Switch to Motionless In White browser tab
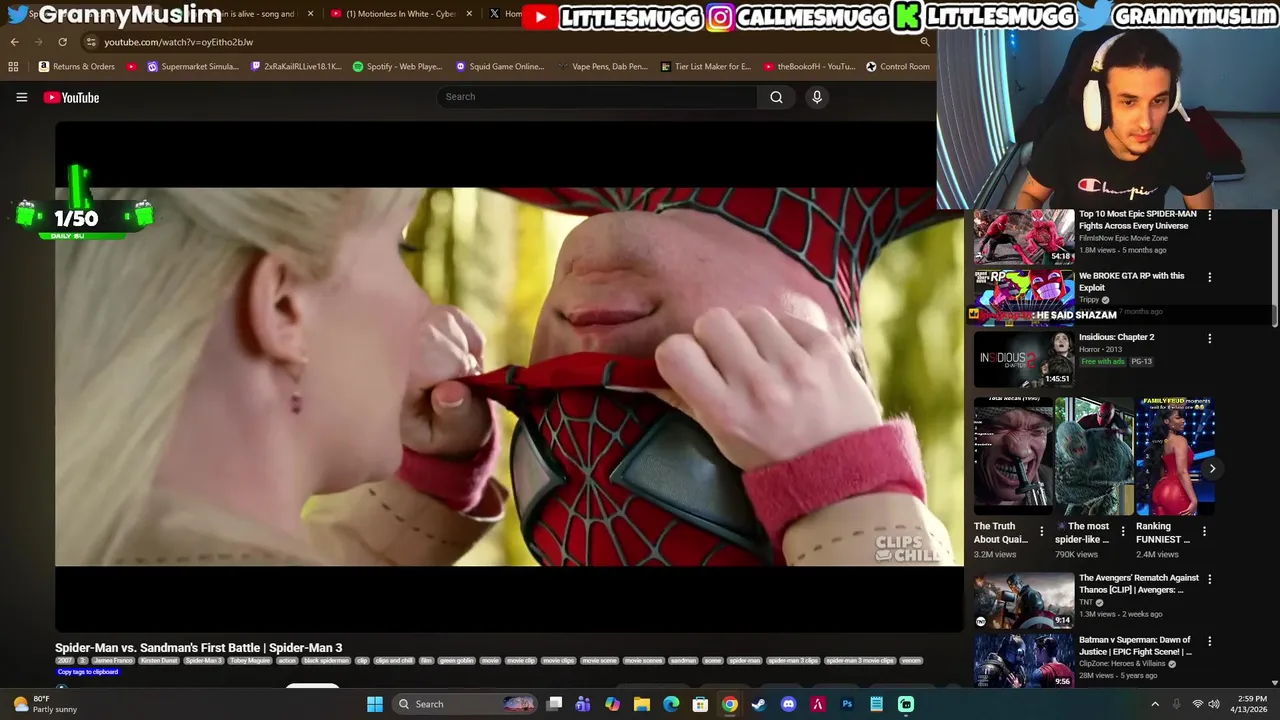The height and width of the screenshot is (720, 1280). [400, 14]
